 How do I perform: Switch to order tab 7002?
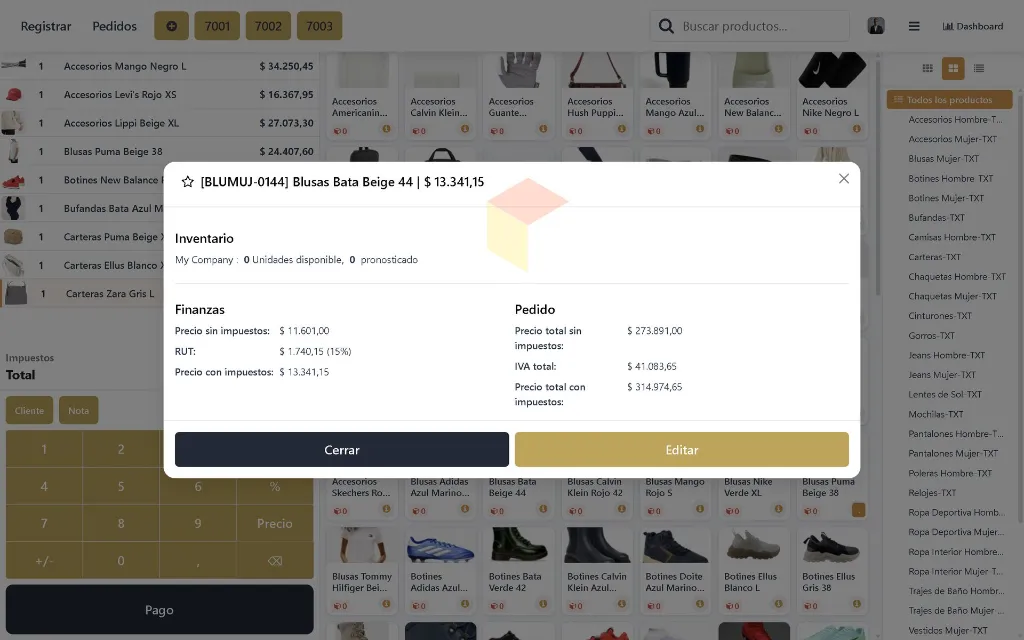click(268, 26)
